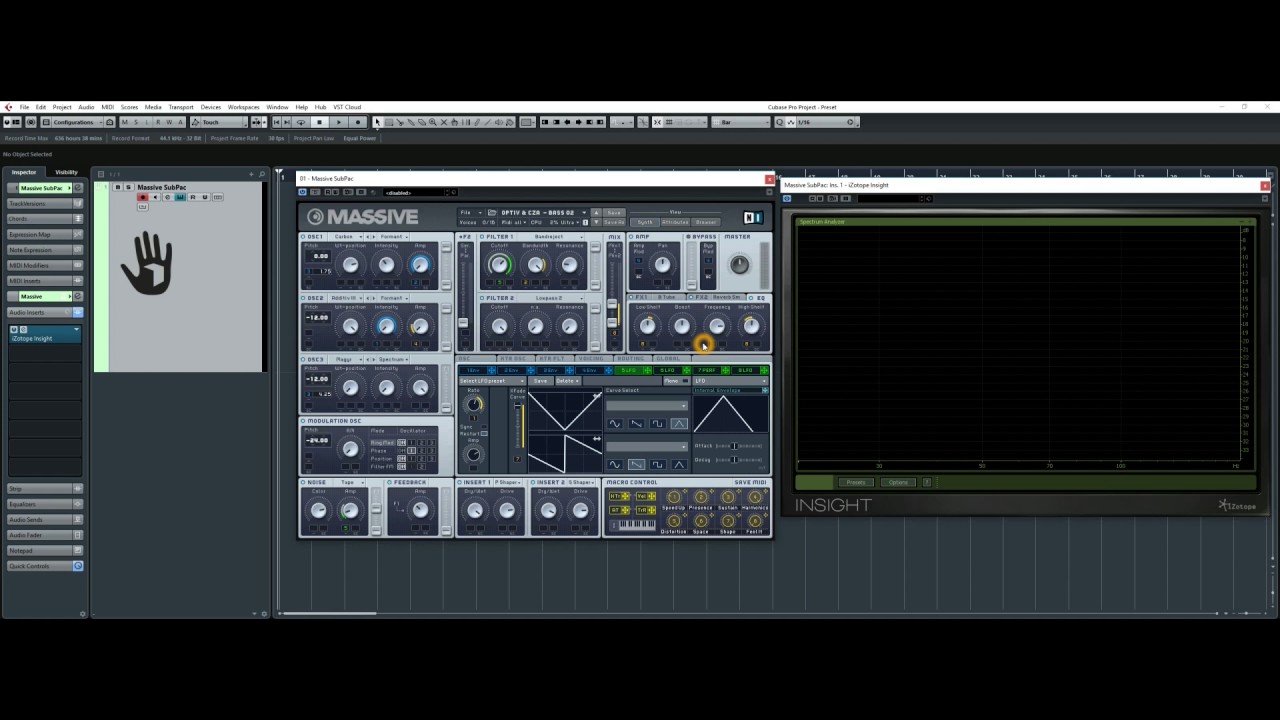The height and width of the screenshot is (720, 1280).
Task: Click the Save As button in Massive header
Action: tap(613, 220)
